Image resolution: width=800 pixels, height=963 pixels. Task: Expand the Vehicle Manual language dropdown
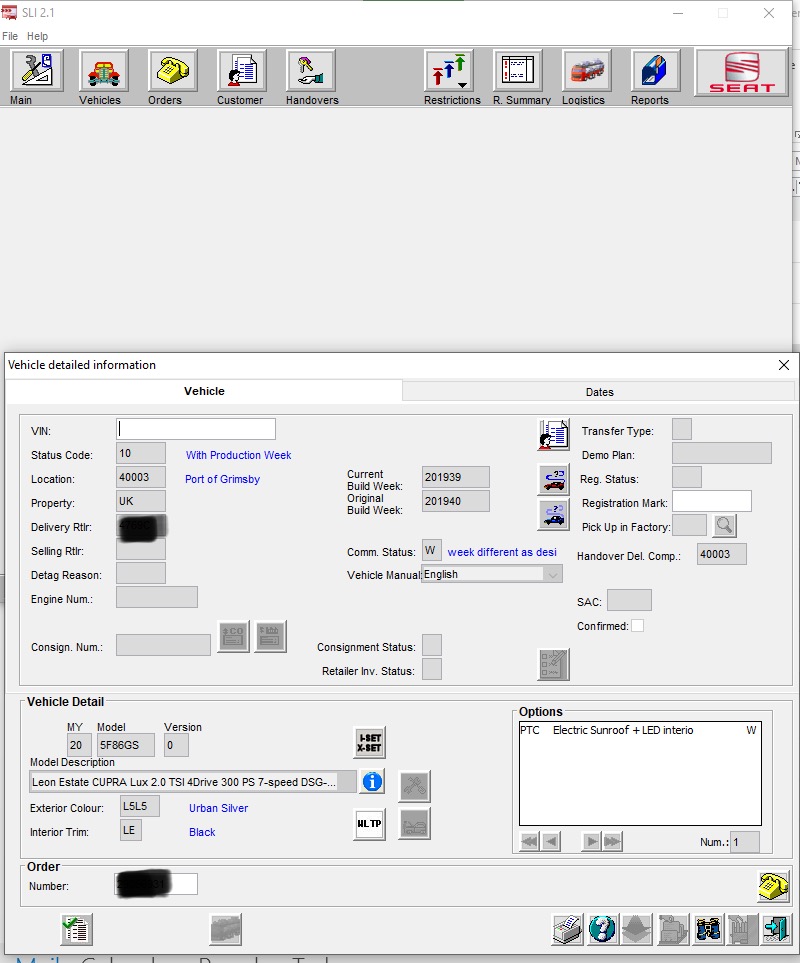coord(553,575)
